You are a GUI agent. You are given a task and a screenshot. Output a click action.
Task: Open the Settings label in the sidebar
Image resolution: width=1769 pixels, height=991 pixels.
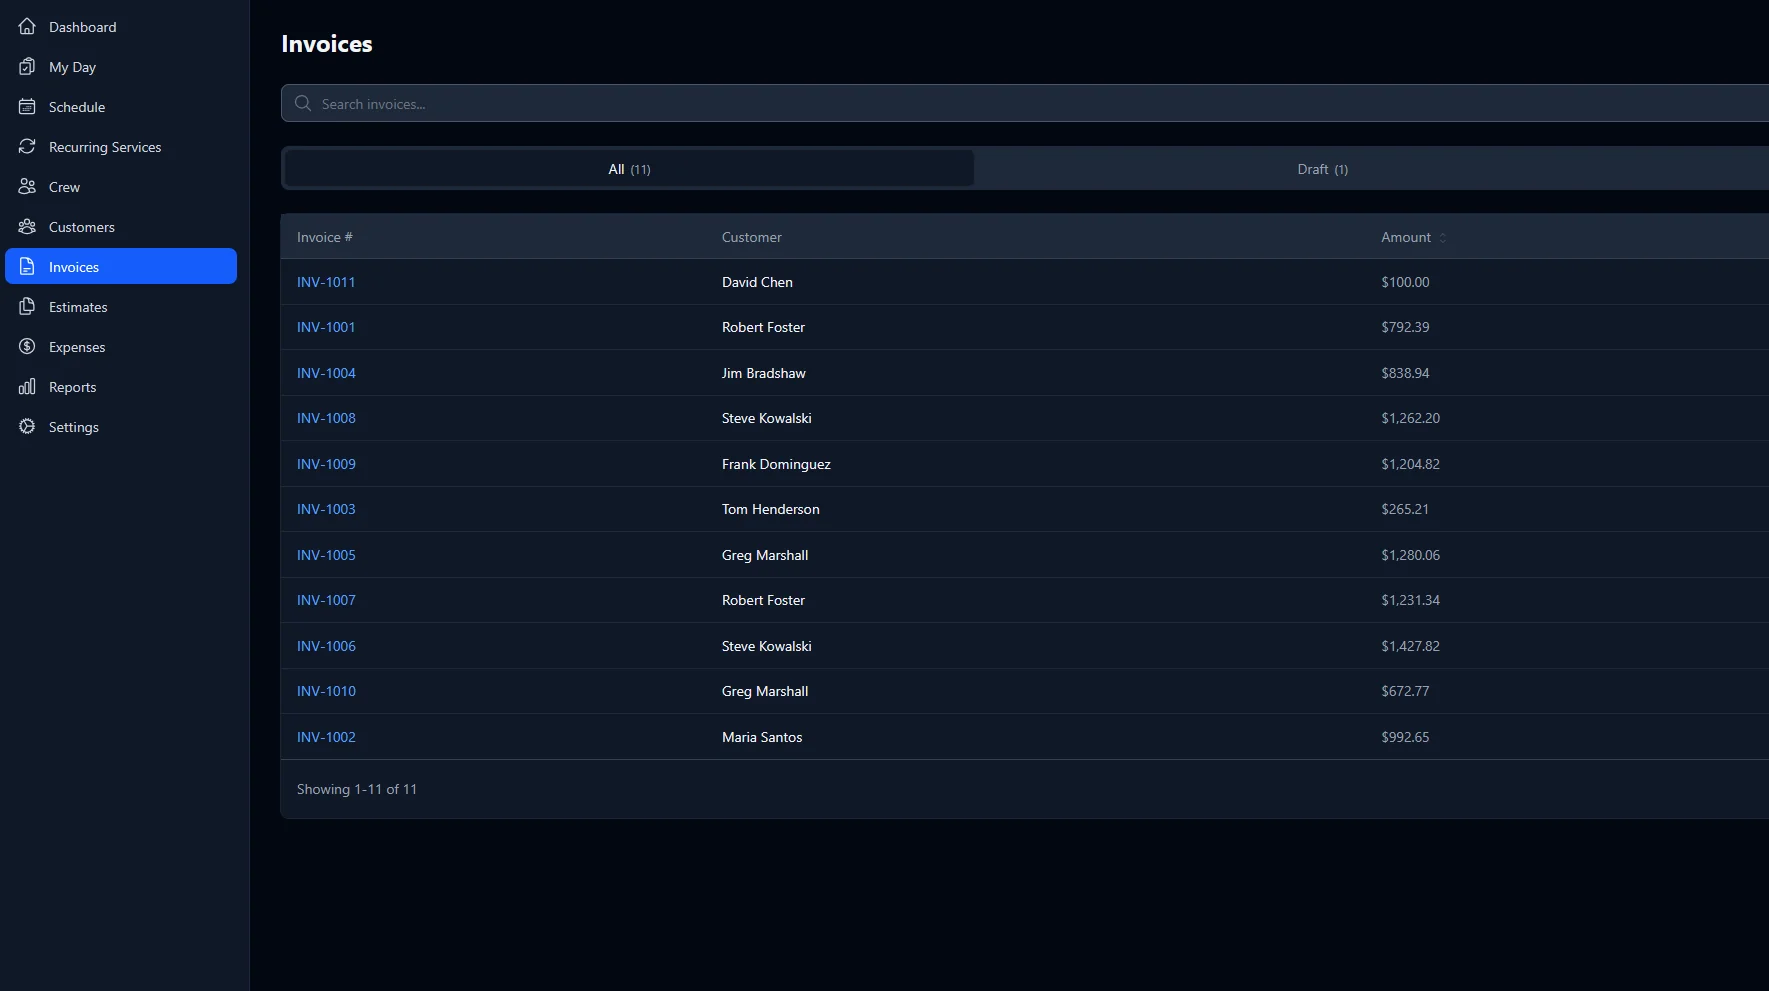74,427
